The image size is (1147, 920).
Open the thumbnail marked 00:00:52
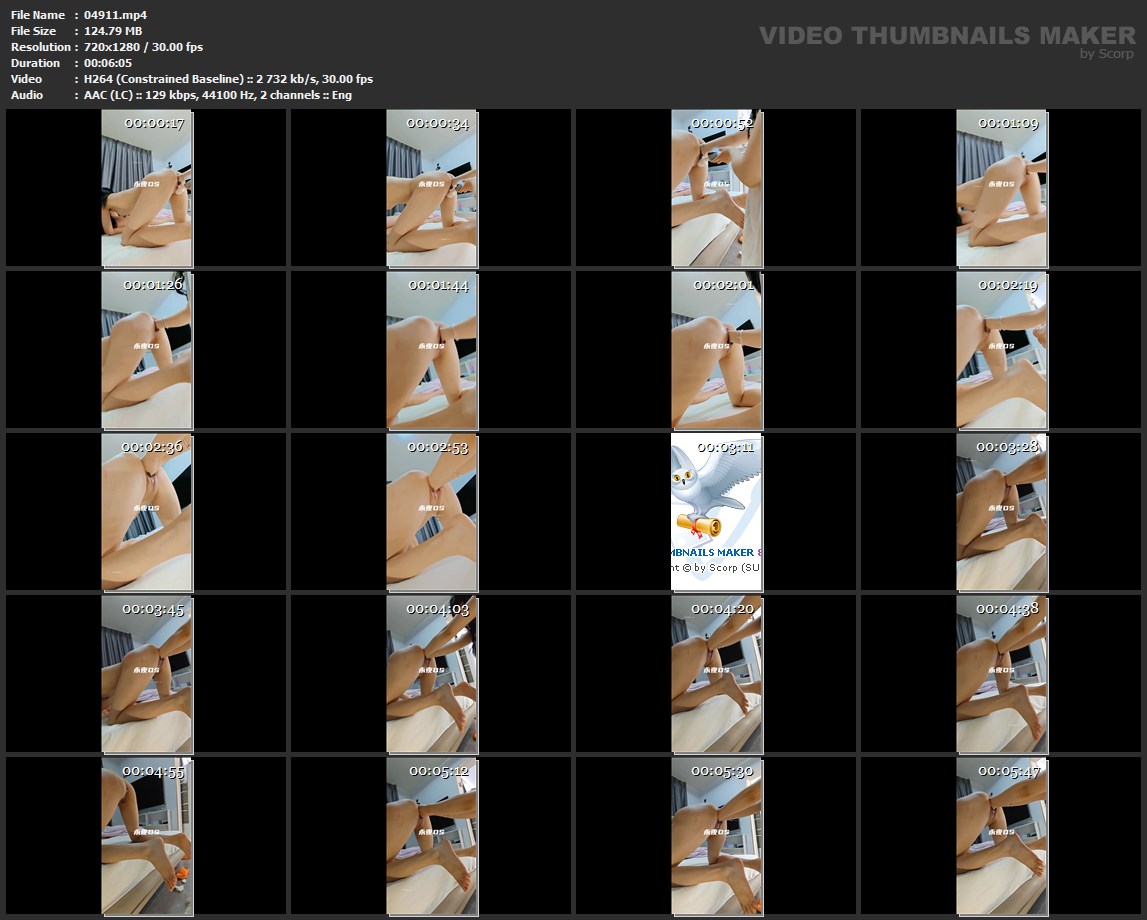[716, 188]
